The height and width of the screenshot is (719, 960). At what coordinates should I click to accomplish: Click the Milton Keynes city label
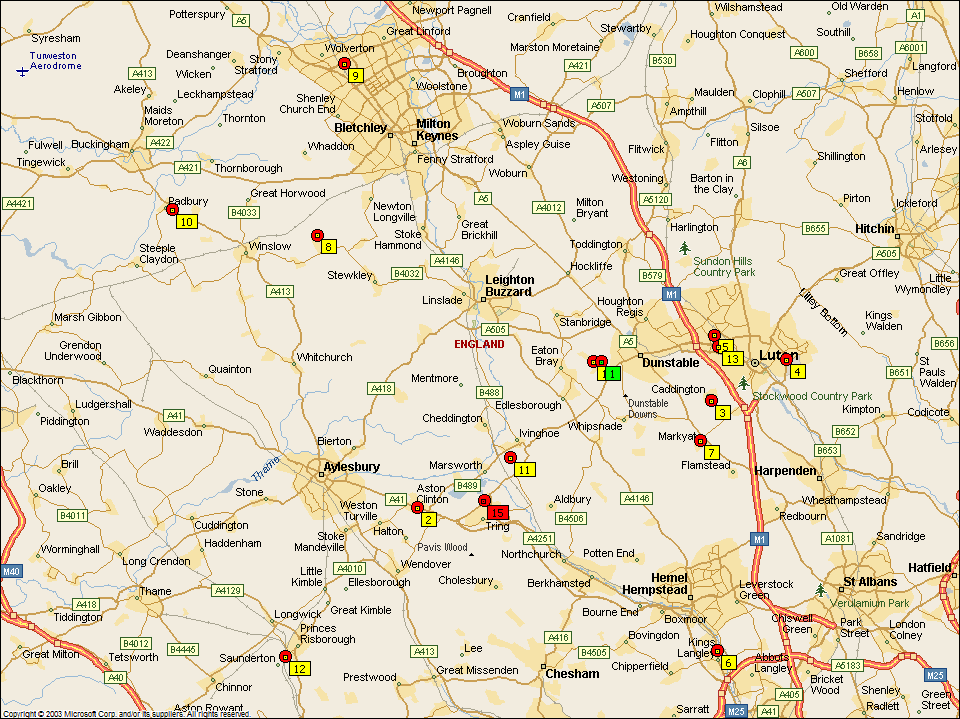pos(436,129)
